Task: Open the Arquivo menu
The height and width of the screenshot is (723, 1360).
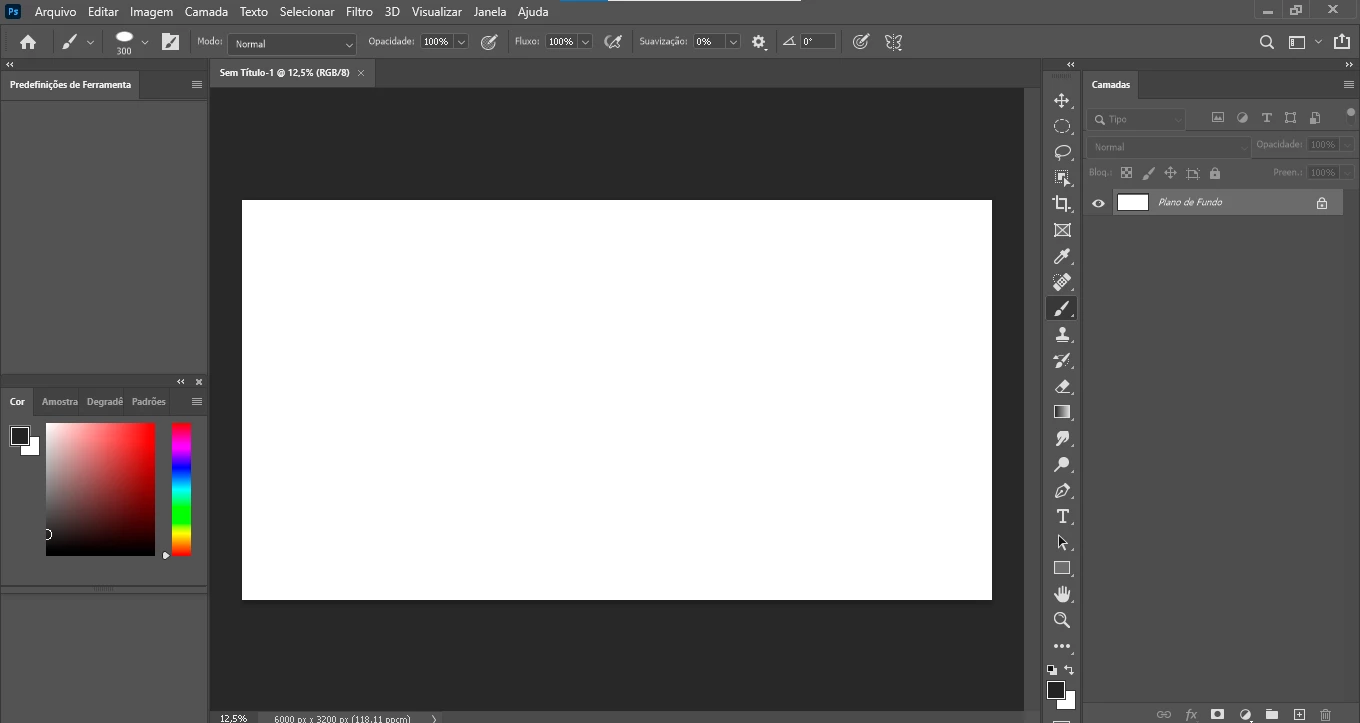Action: [55, 12]
